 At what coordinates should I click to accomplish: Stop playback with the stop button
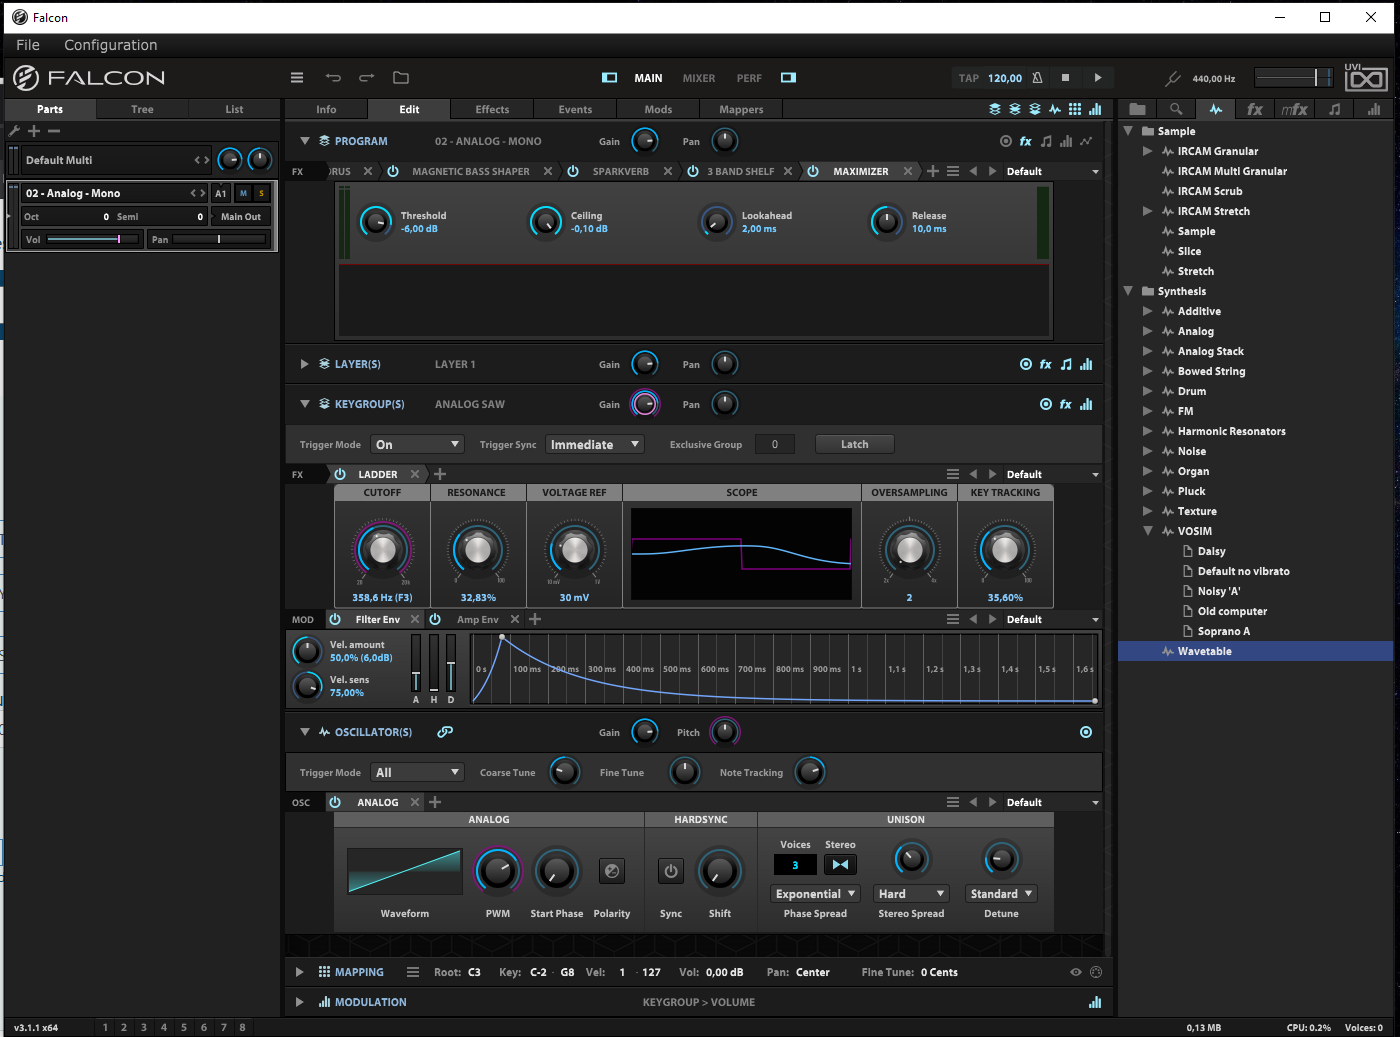pyautogui.click(x=1065, y=78)
